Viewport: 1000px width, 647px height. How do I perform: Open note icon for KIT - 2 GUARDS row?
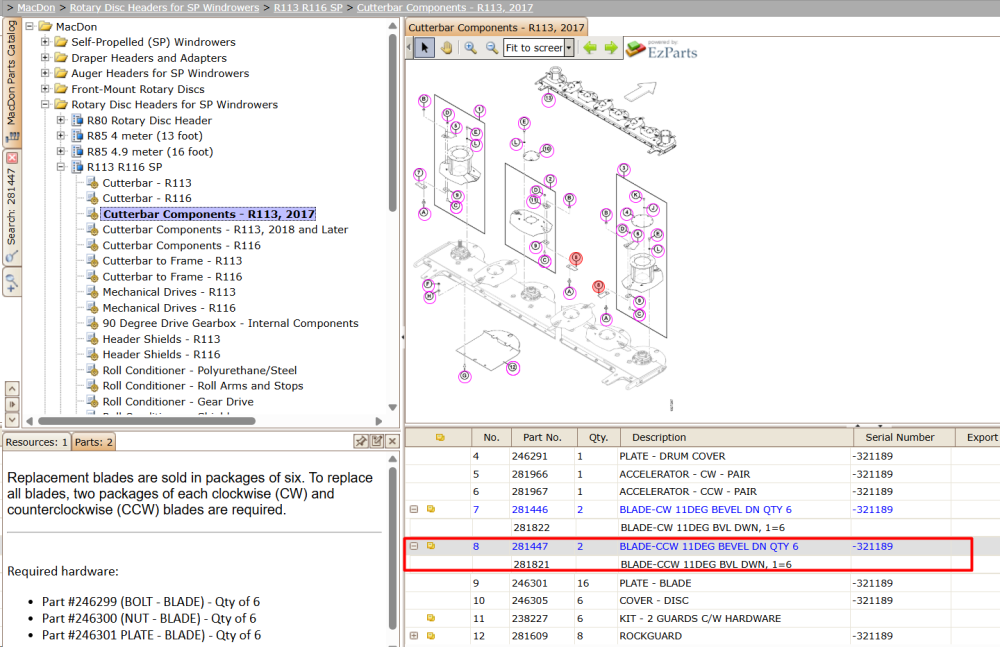pos(431,618)
